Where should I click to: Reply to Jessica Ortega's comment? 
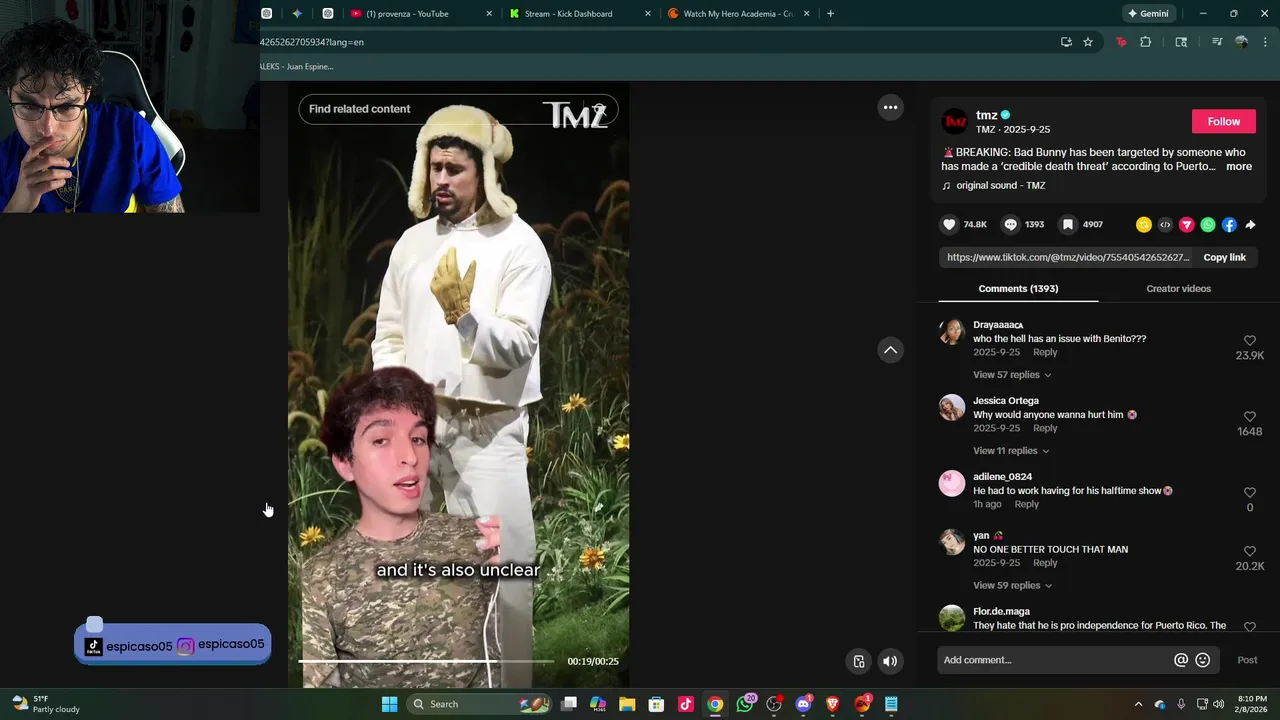pyautogui.click(x=1045, y=428)
